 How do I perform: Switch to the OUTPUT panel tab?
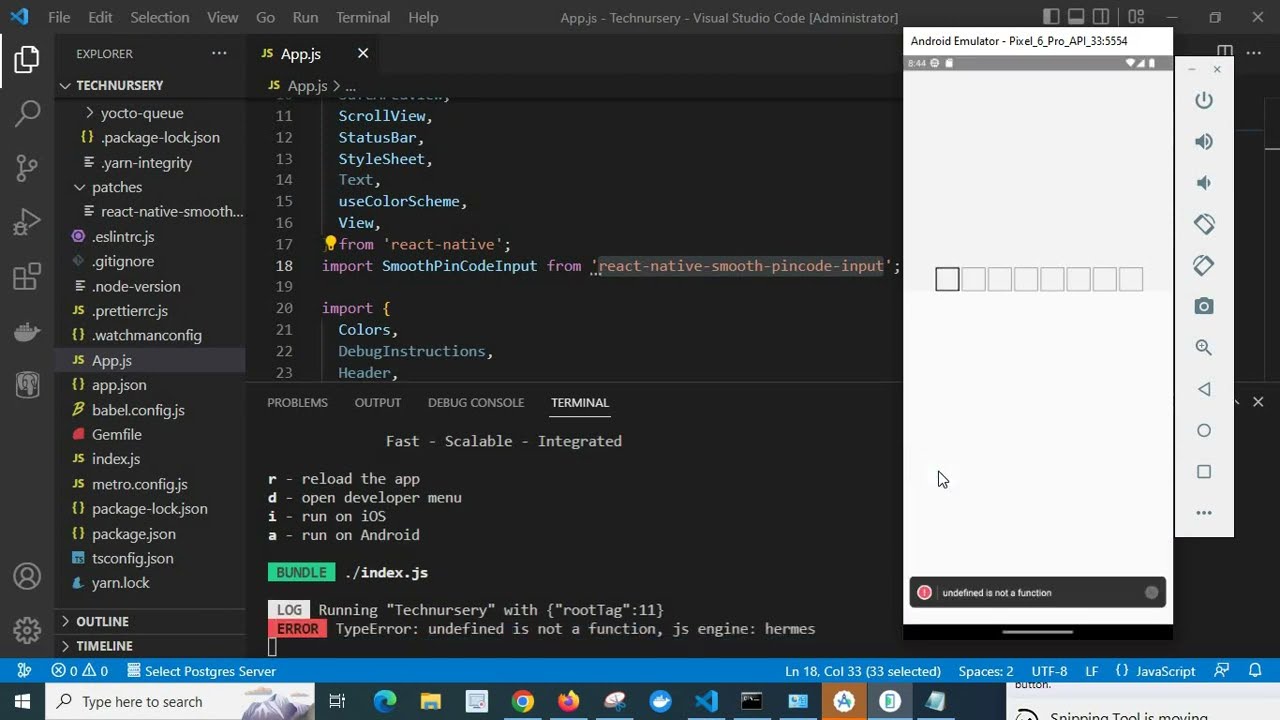click(377, 402)
